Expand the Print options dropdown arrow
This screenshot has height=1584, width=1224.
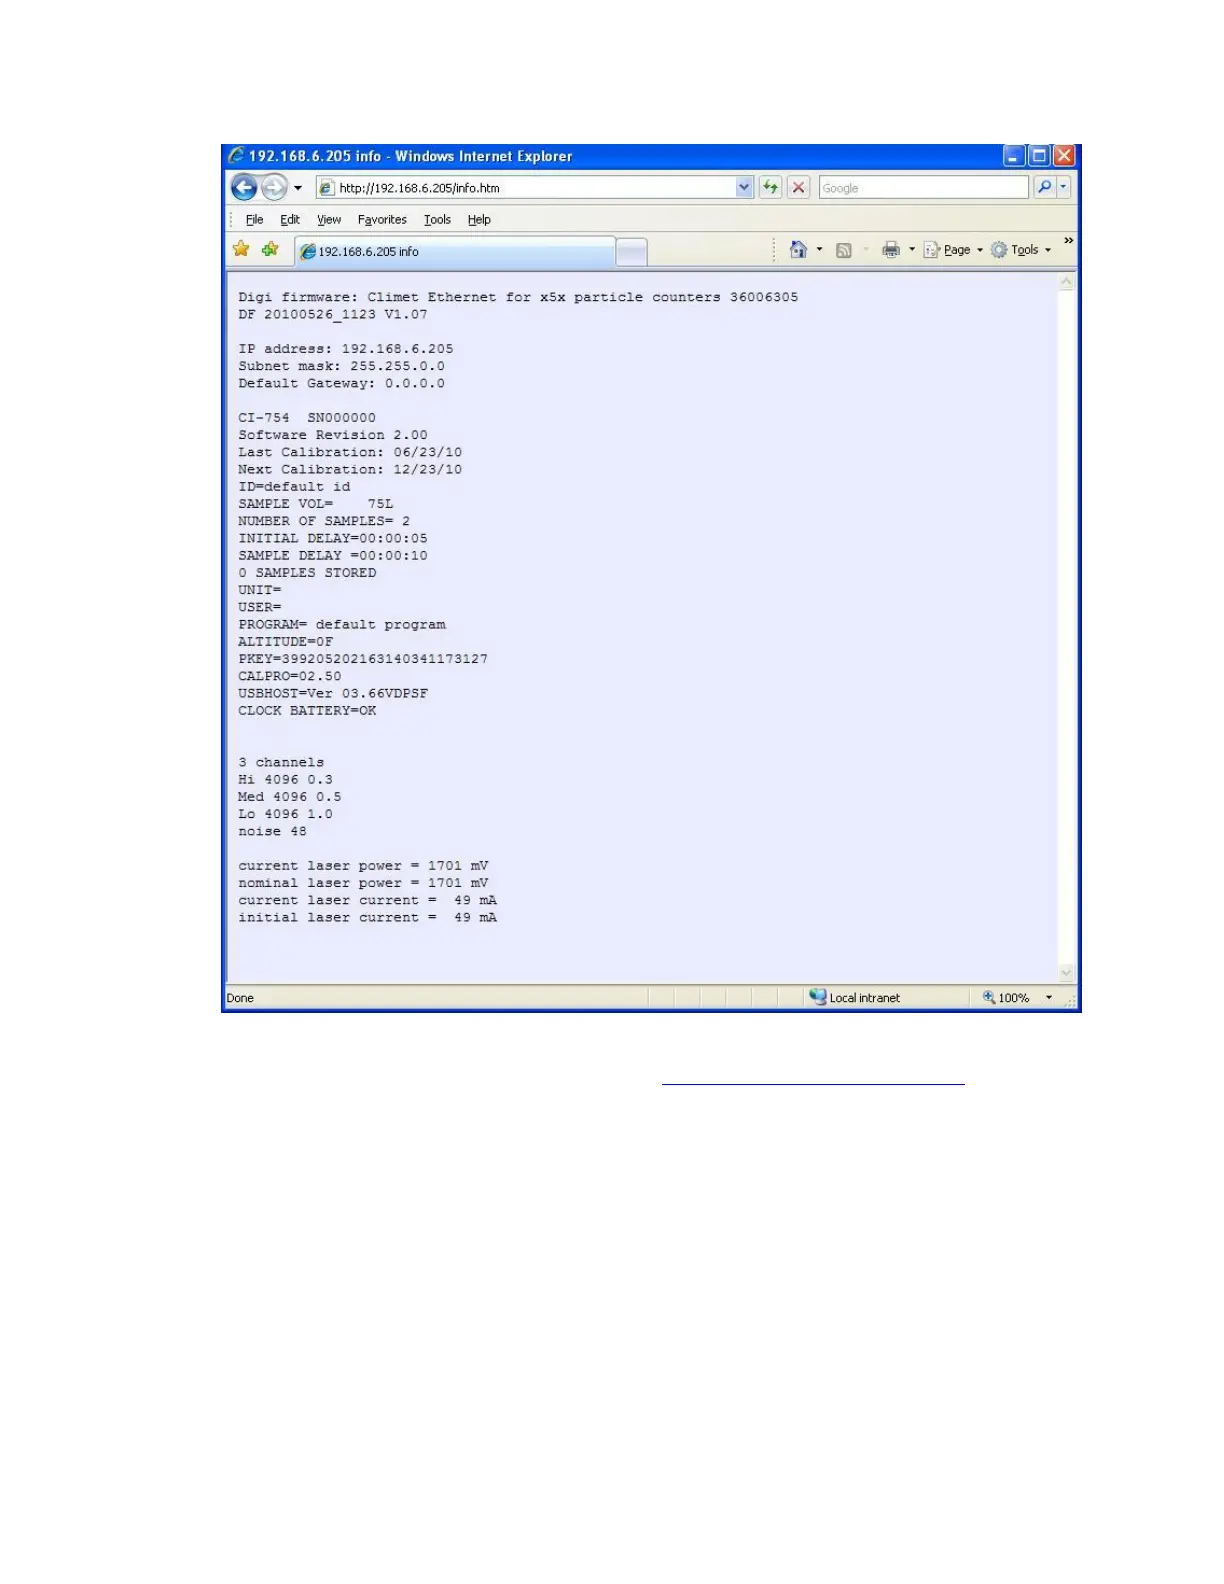pyautogui.click(x=912, y=250)
